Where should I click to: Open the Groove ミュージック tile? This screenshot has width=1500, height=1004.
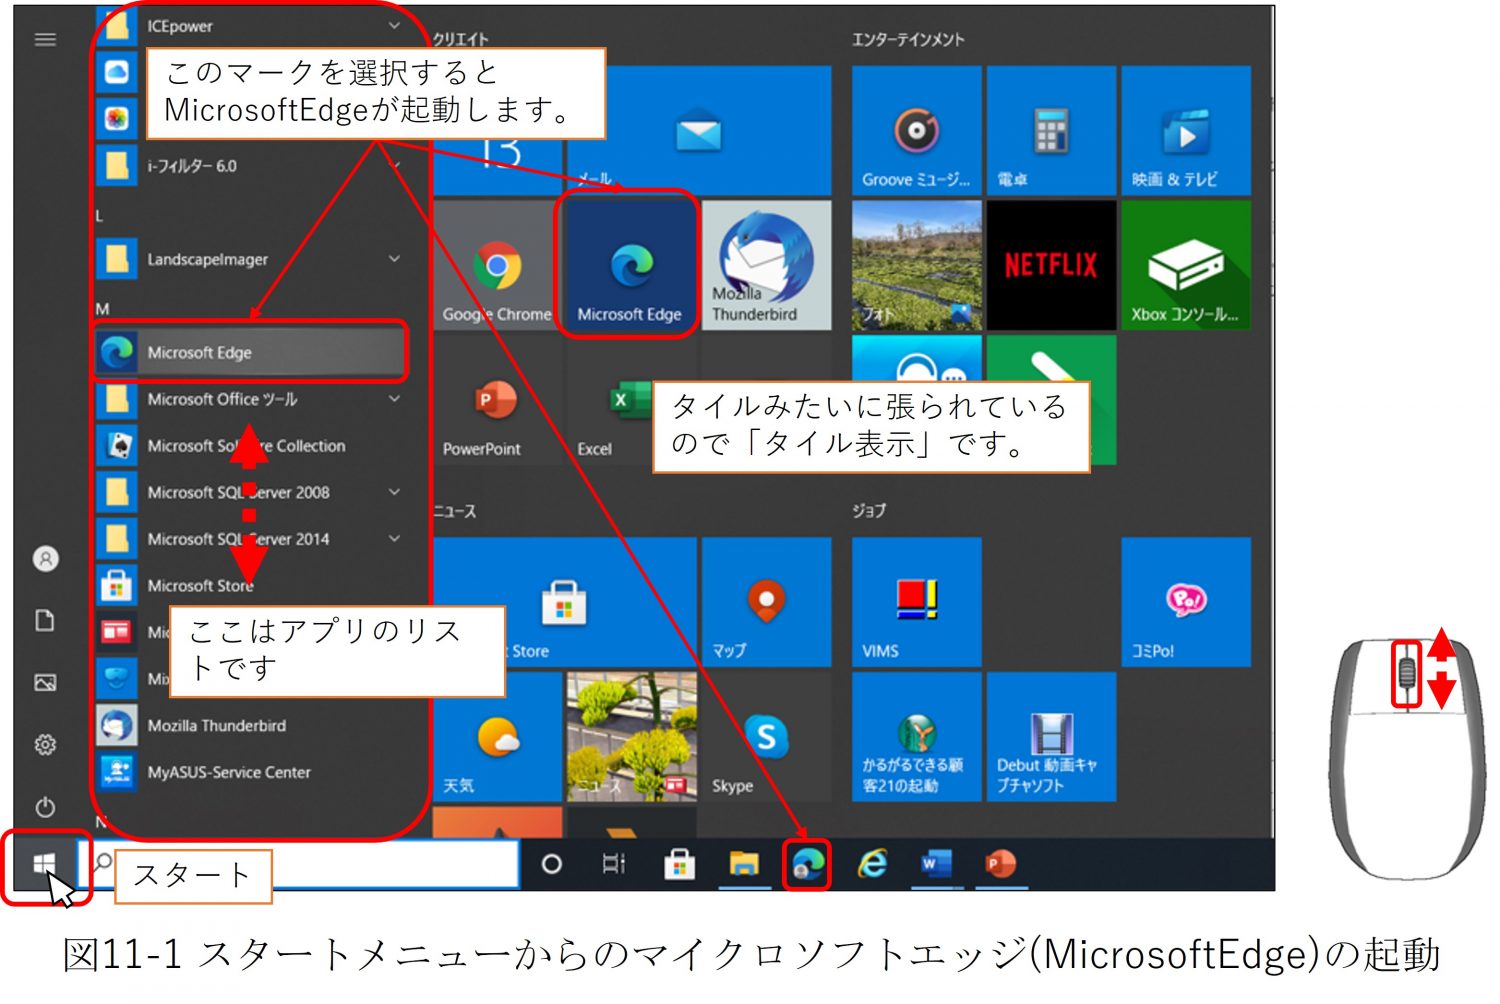(916, 130)
